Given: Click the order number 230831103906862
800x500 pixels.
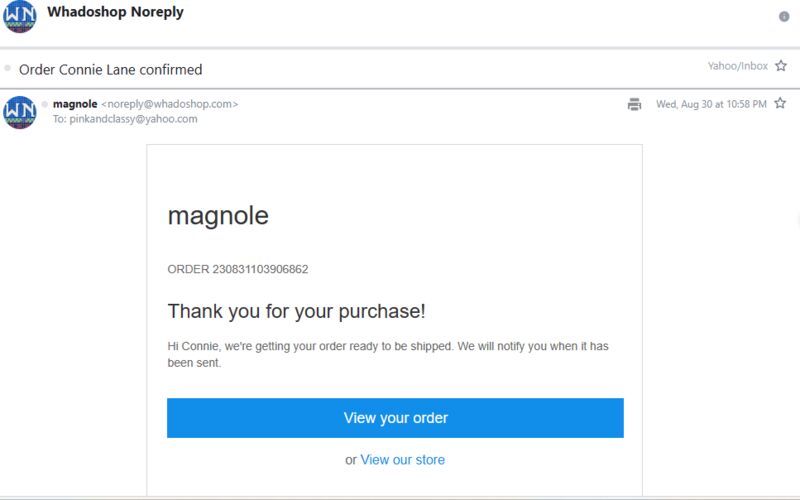Looking at the screenshot, I should [260, 269].
